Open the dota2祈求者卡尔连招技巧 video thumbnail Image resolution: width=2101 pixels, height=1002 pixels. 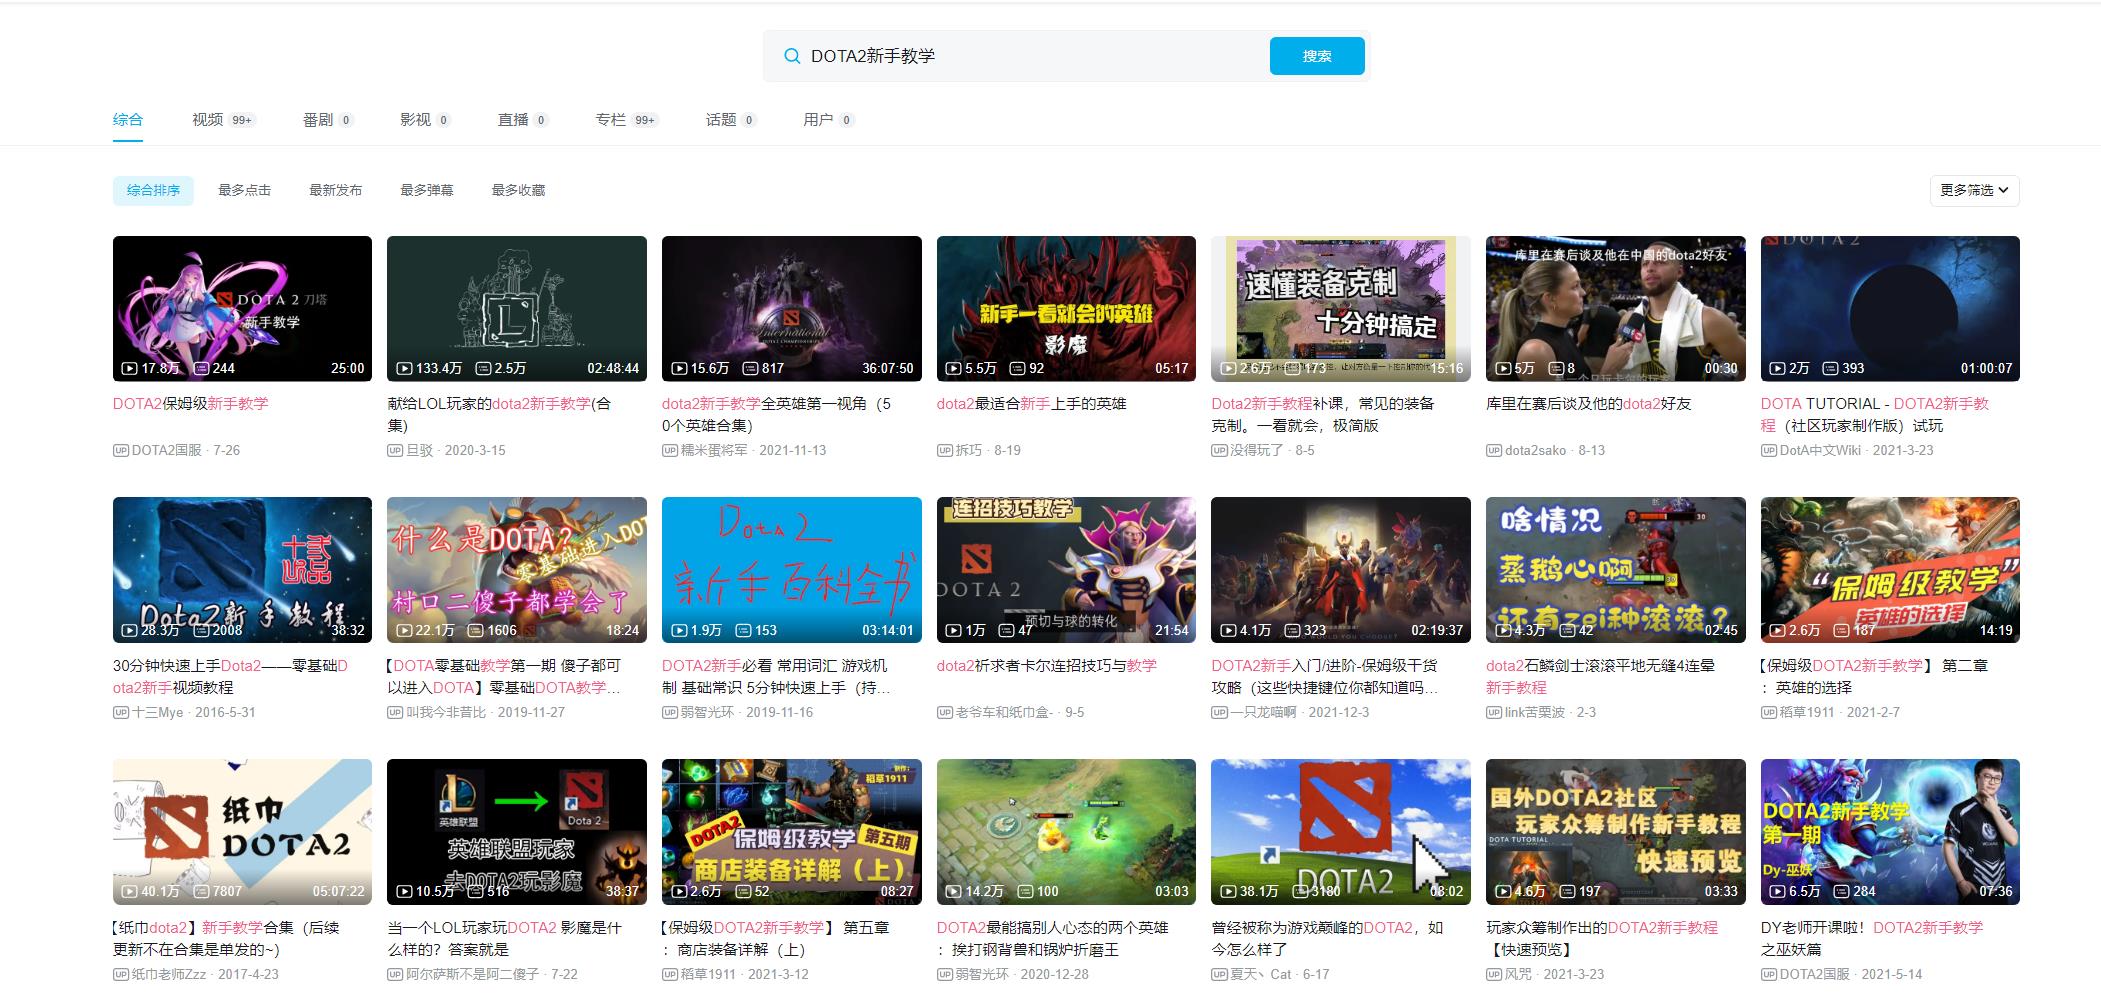(x=1064, y=570)
